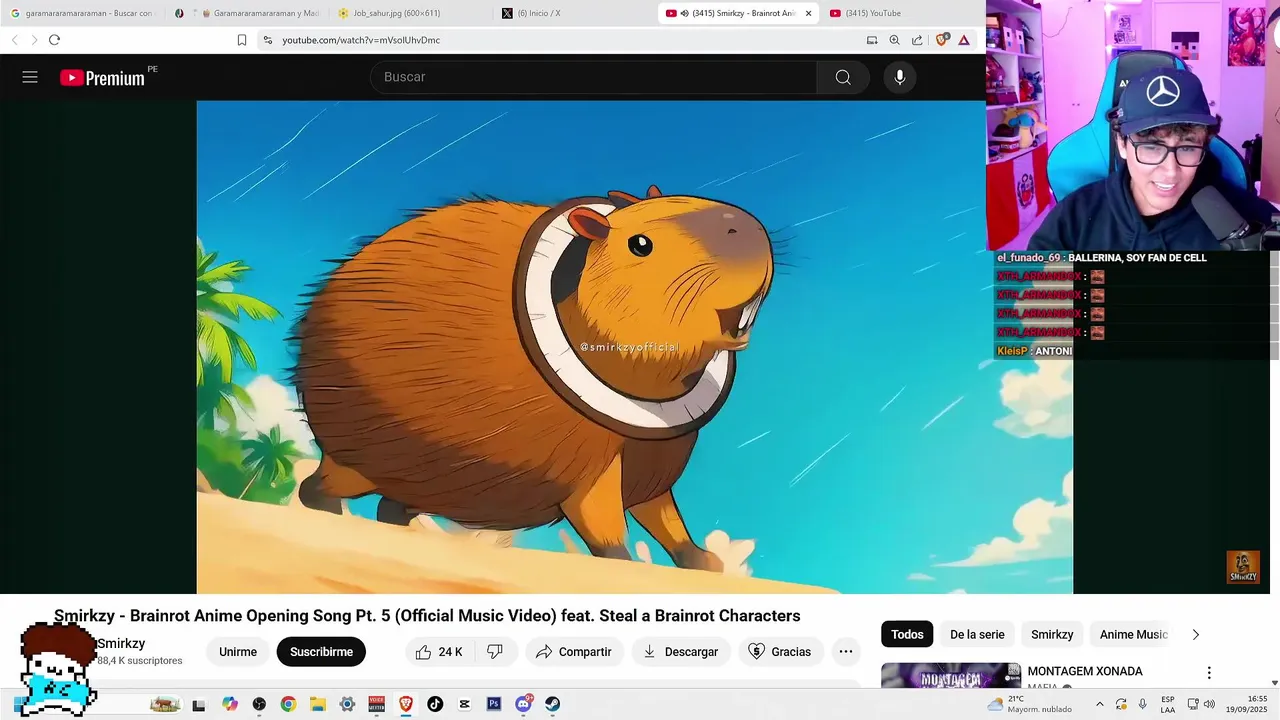The height and width of the screenshot is (720, 1280).
Task: Open the volume control in system tray
Action: [x=1209, y=704]
